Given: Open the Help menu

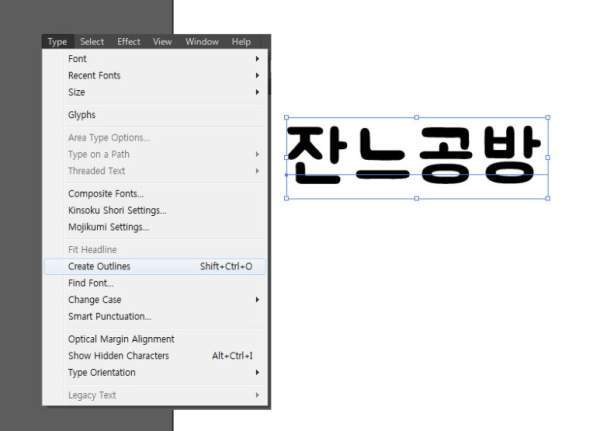Looking at the screenshot, I should pyautogui.click(x=241, y=42).
